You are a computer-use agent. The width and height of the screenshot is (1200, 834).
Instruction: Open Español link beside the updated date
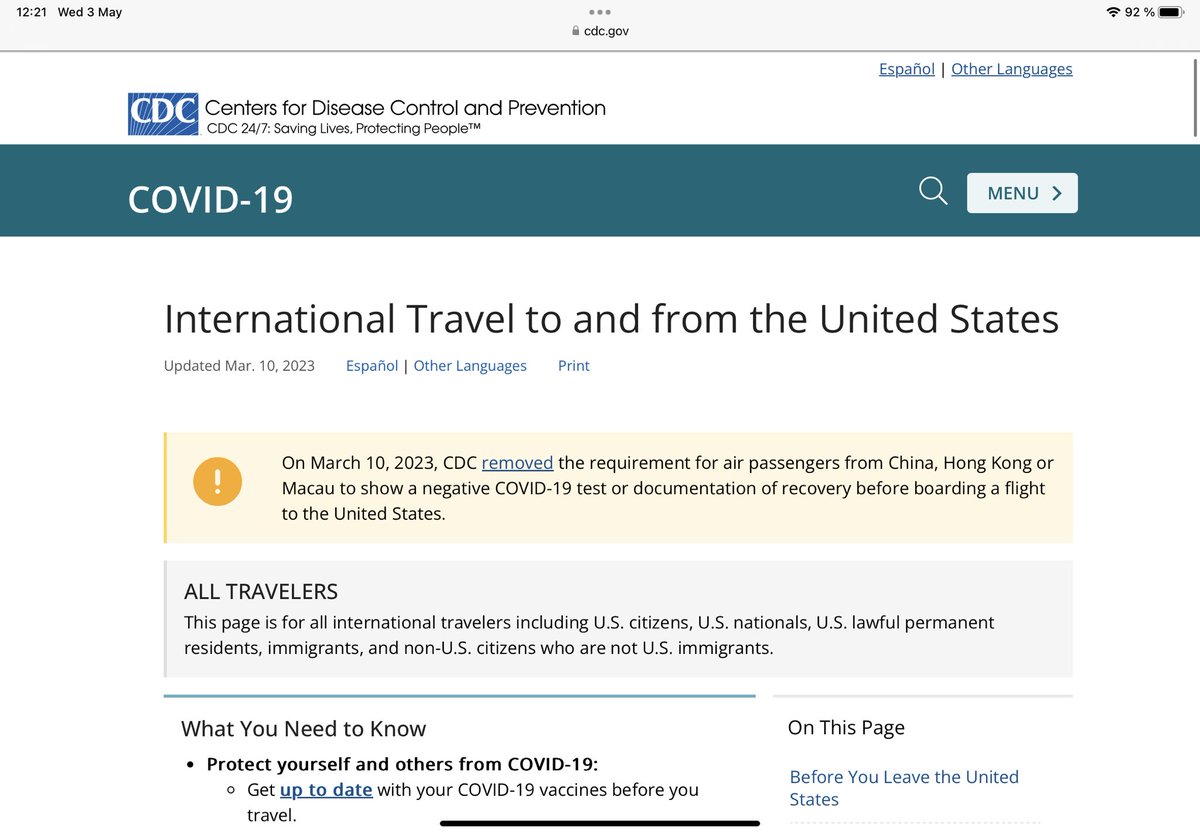pos(372,366)
